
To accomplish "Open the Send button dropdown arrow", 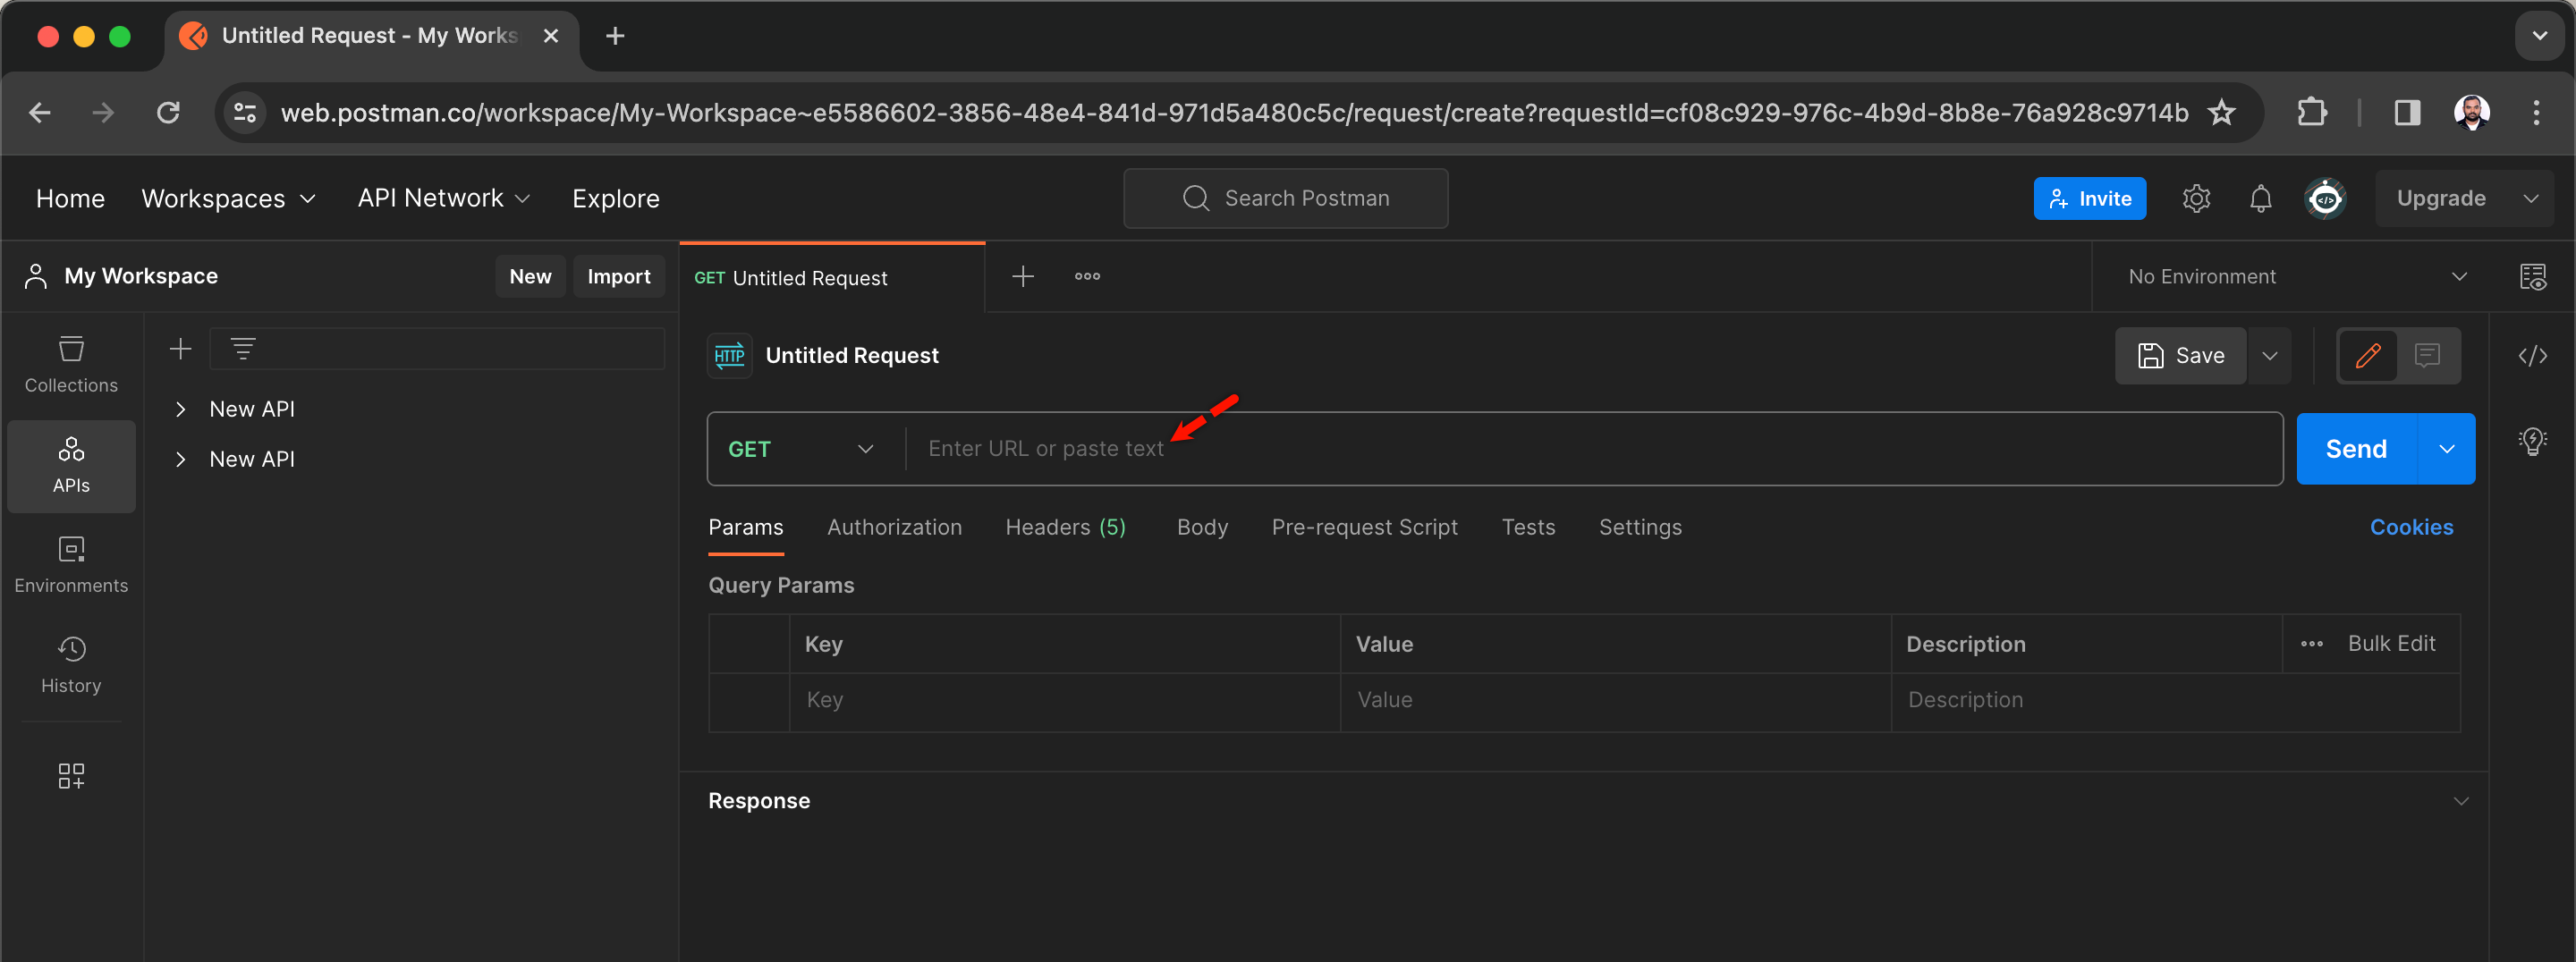I will pos(2446,449).
